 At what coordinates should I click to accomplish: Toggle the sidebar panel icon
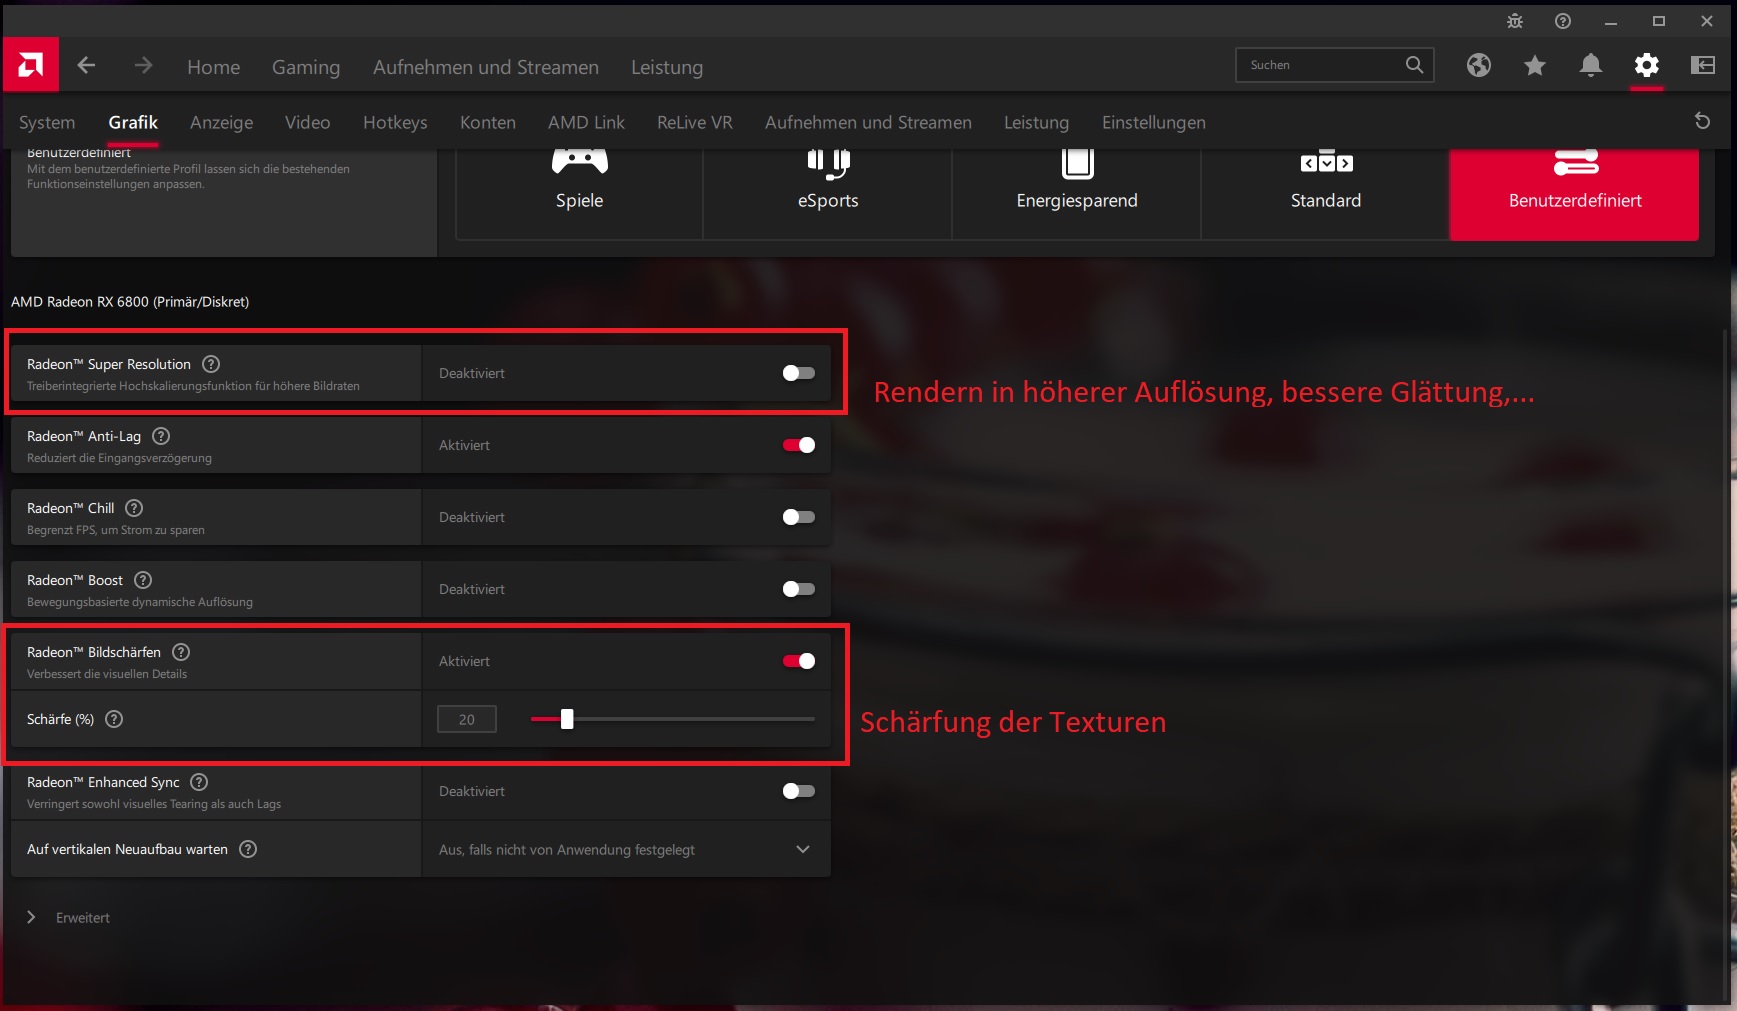point(1703,65)
